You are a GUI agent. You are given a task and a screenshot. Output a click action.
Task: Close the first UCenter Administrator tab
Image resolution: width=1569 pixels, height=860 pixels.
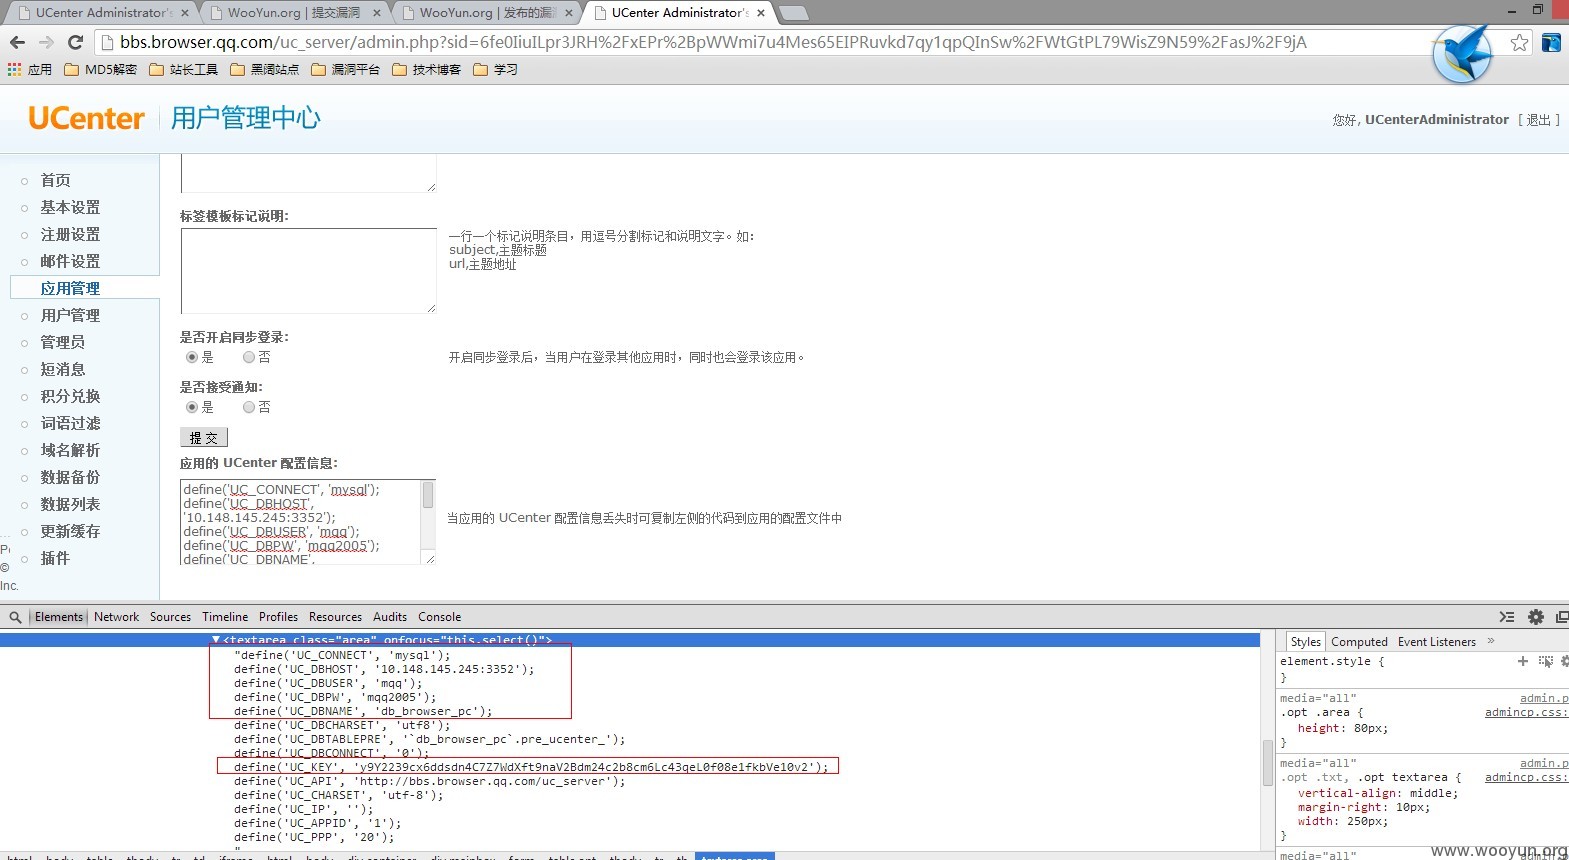(185, 13)
